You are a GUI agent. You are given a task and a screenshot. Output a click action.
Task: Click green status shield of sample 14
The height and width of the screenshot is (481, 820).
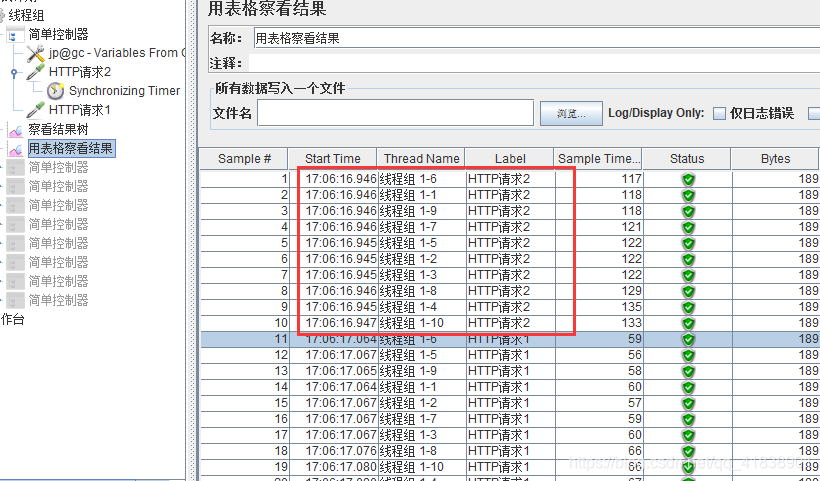pyautogui.click(x=688, y=387)
